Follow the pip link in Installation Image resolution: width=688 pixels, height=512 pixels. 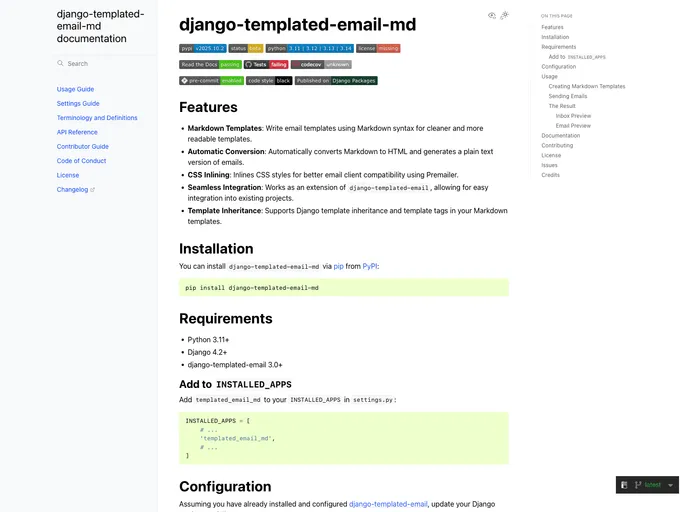click(x=338, y=266)
